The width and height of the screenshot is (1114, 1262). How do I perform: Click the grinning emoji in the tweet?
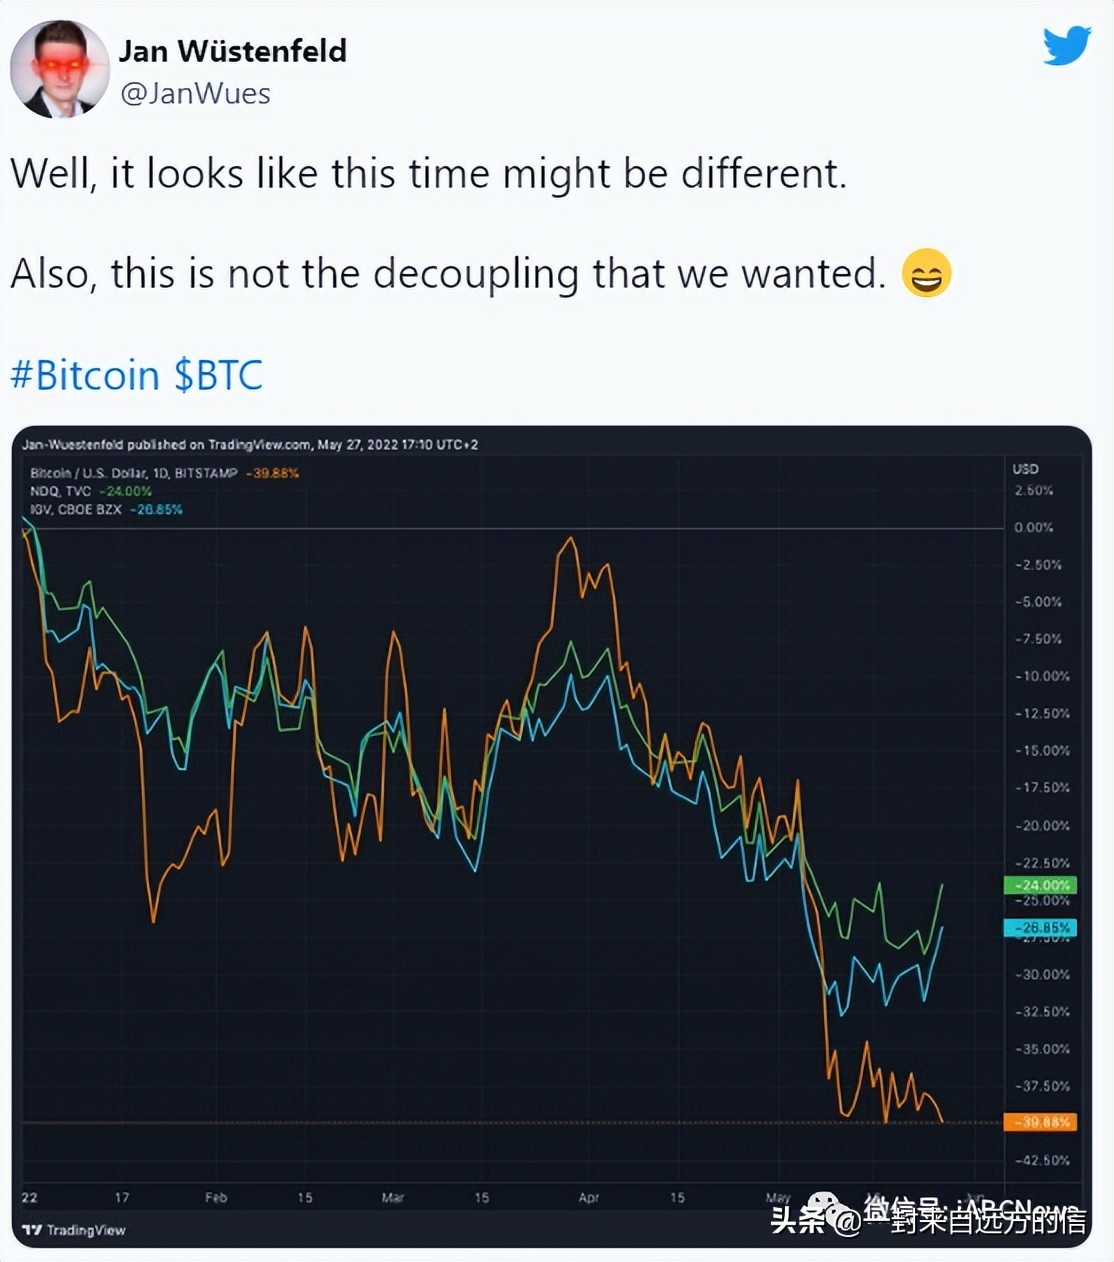pyautogui.click(x=926, y=273)
